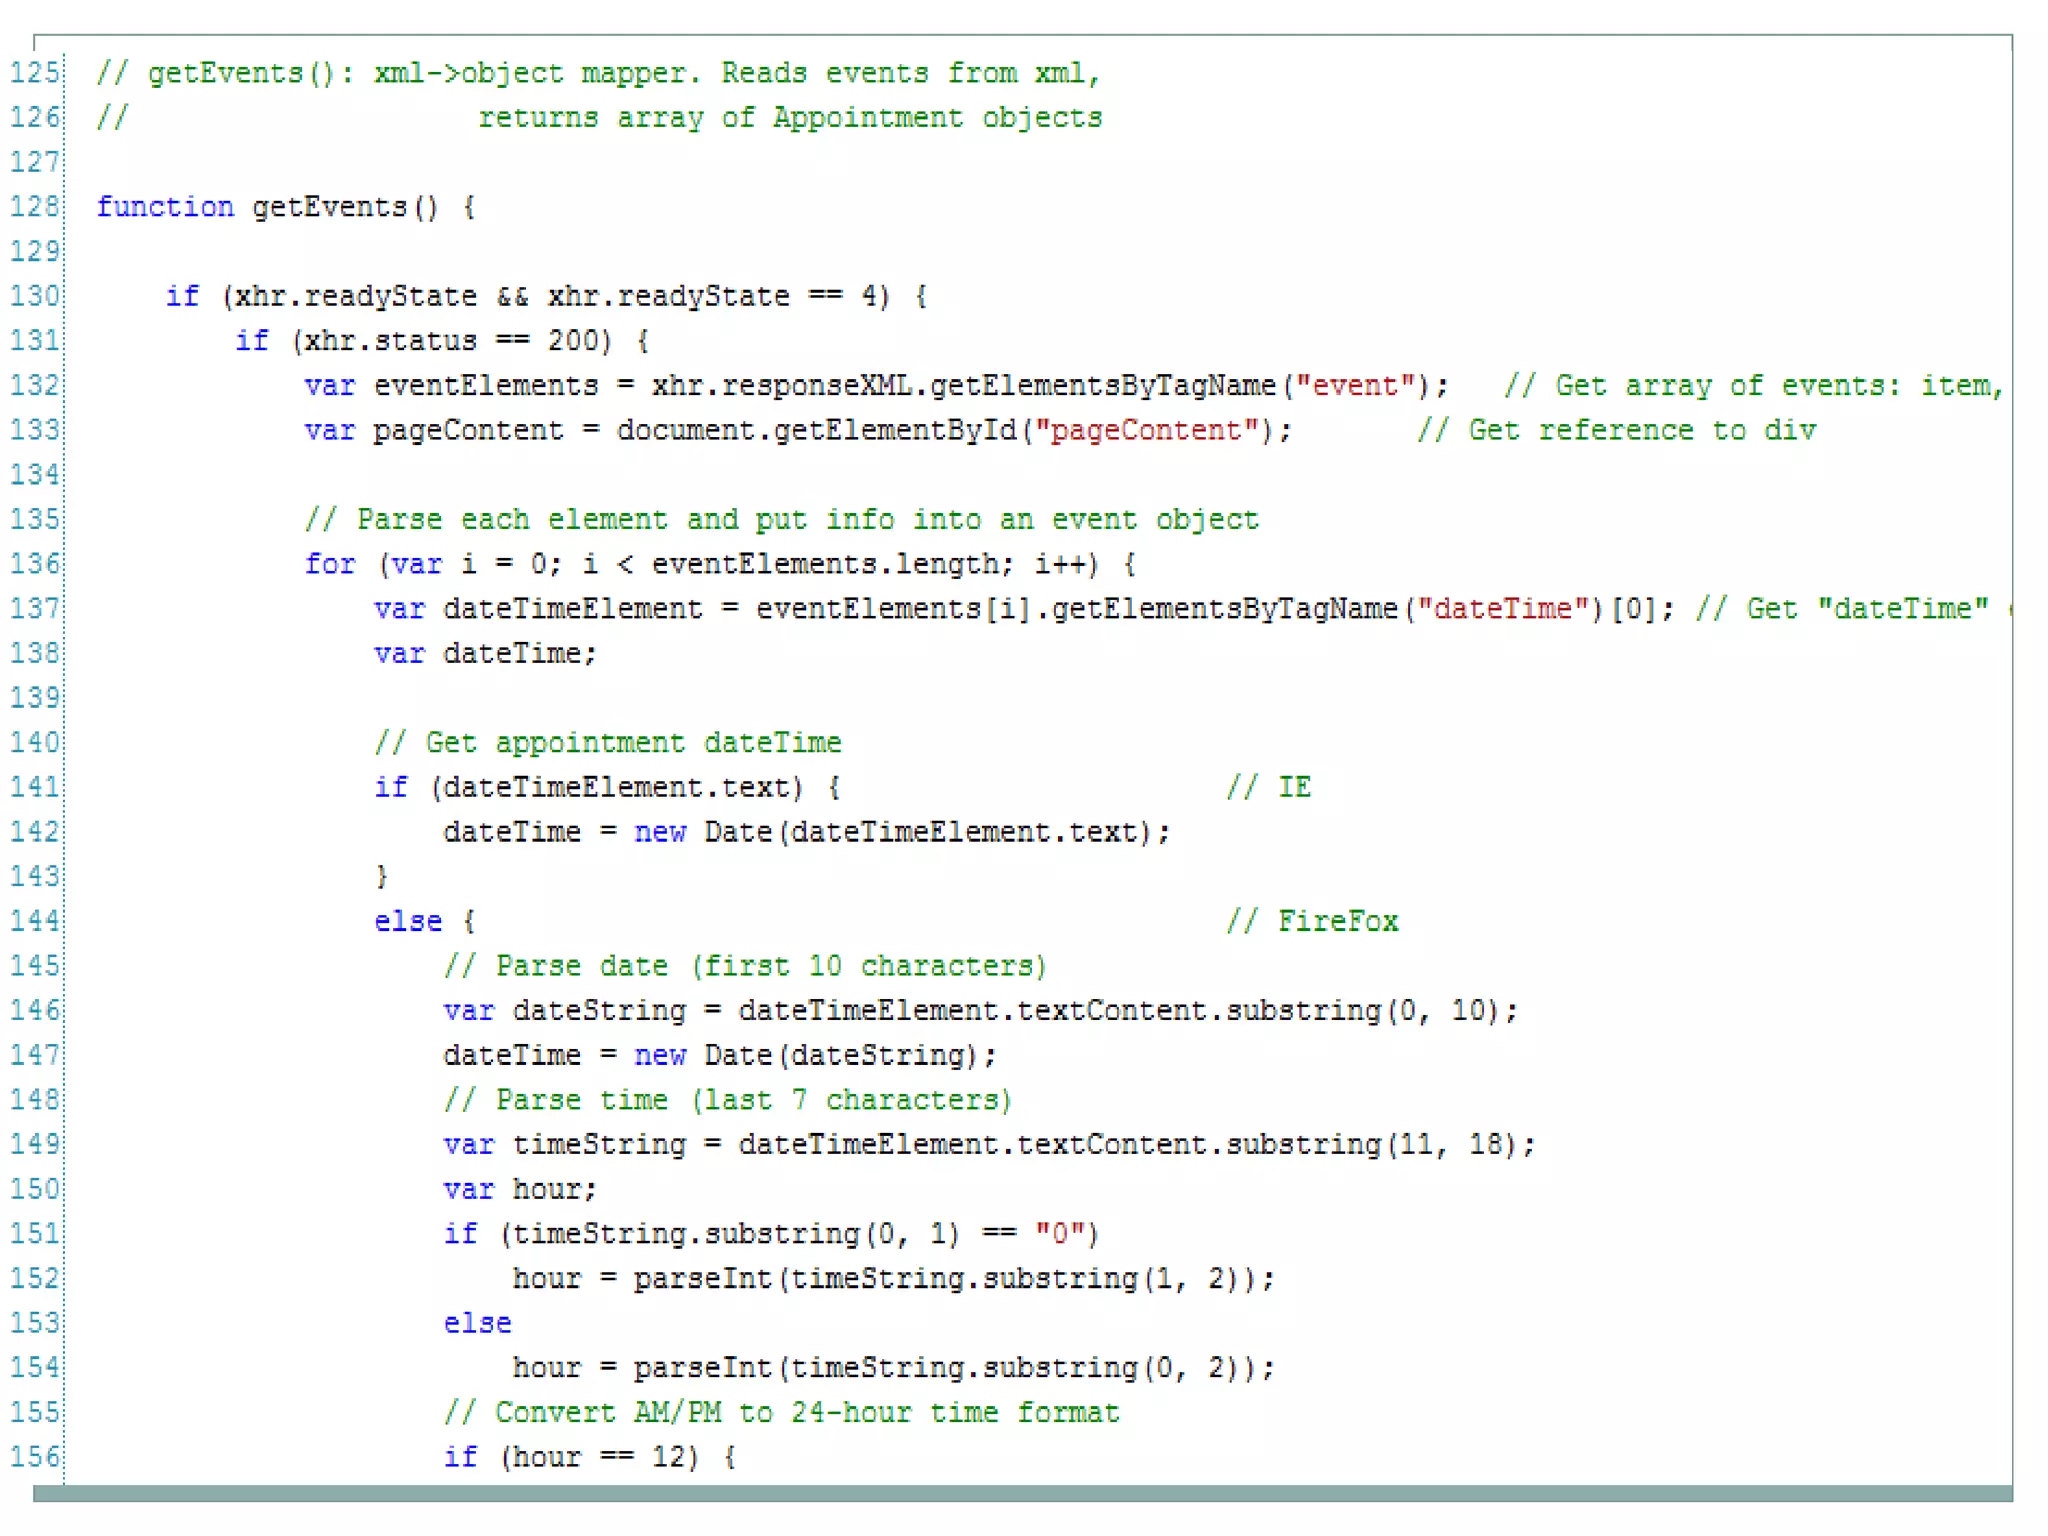
Task: Click line number 128 in the gutter
Action: click(35, 207)
